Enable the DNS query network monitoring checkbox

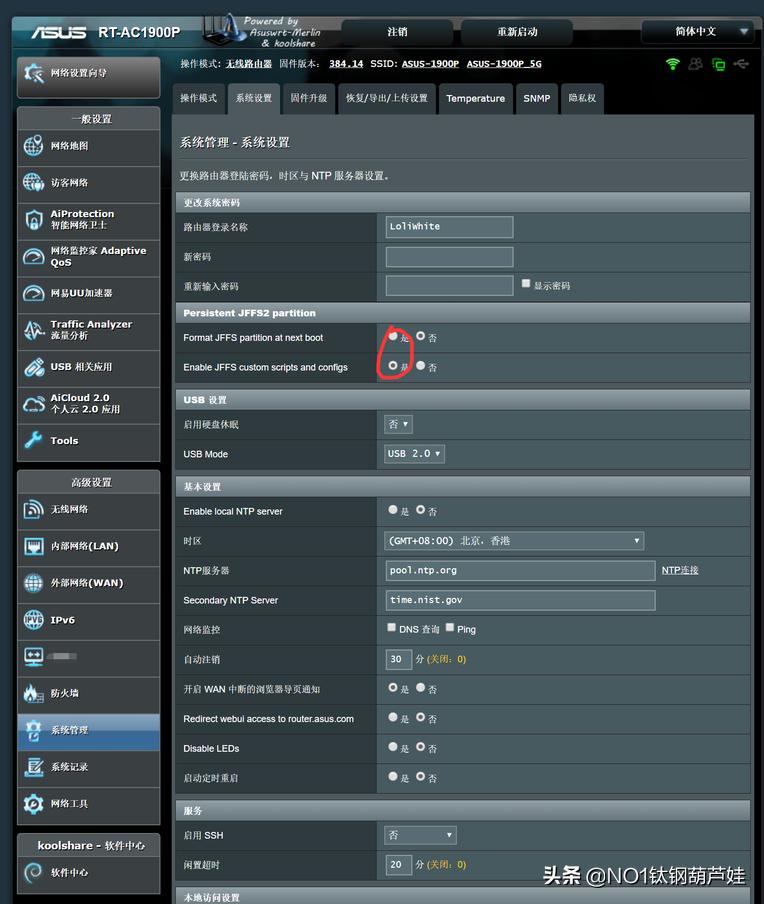392,627
